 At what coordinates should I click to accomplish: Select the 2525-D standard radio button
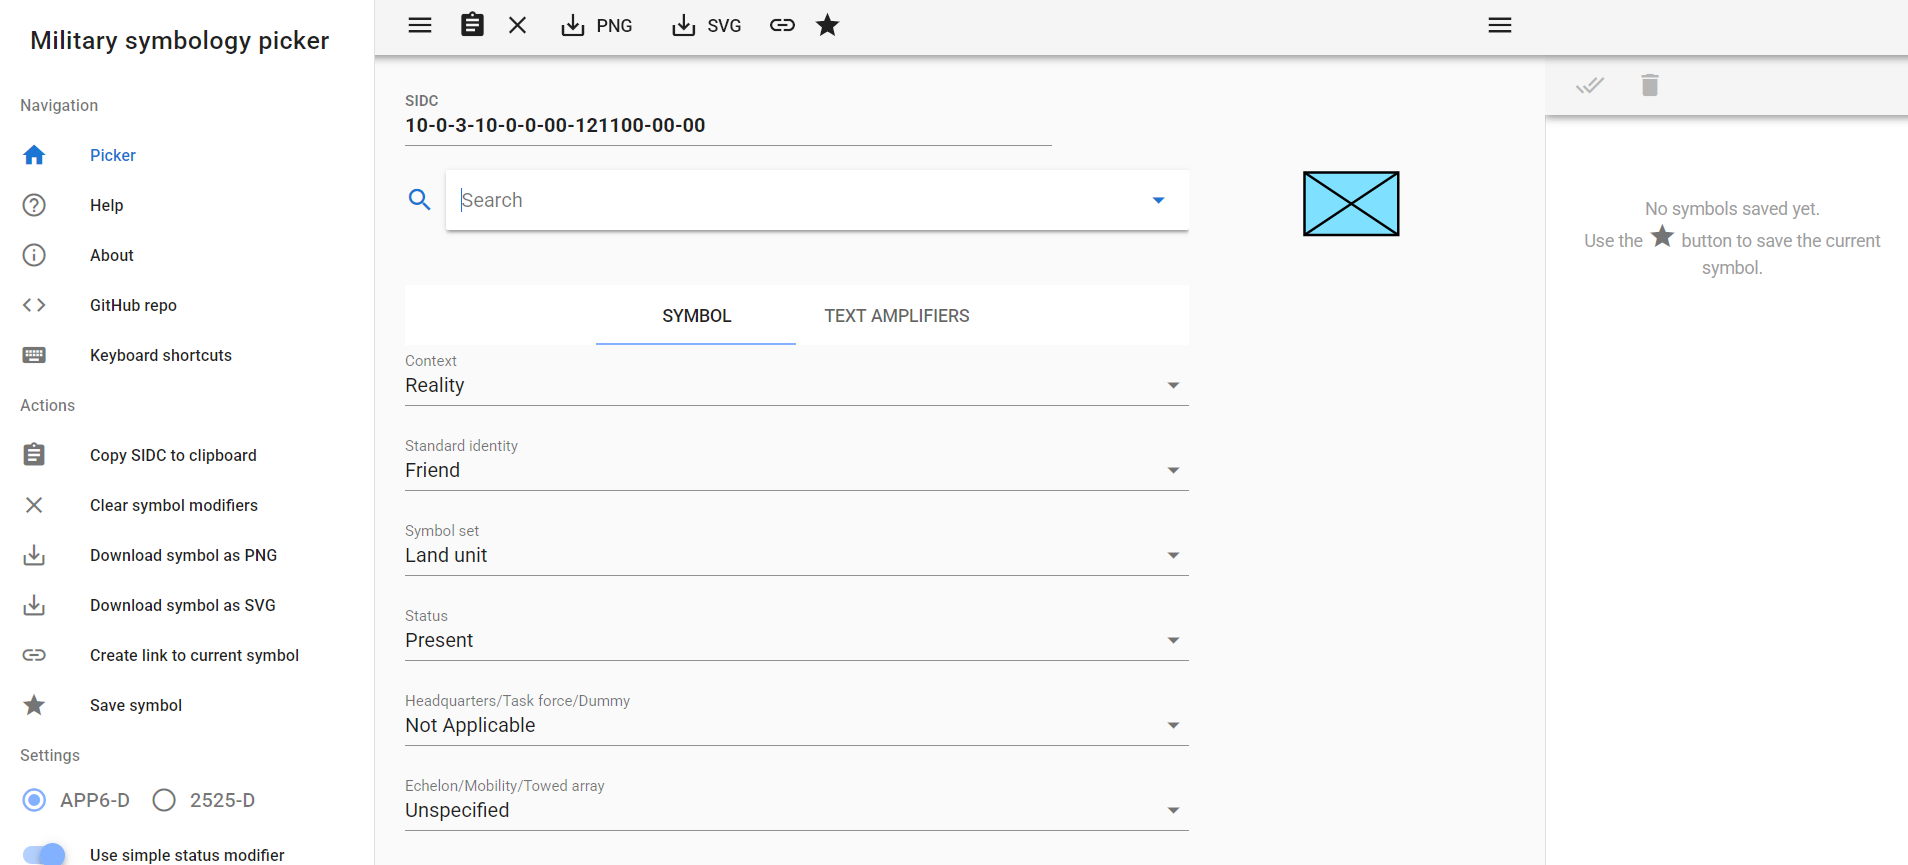click(164, 800)
